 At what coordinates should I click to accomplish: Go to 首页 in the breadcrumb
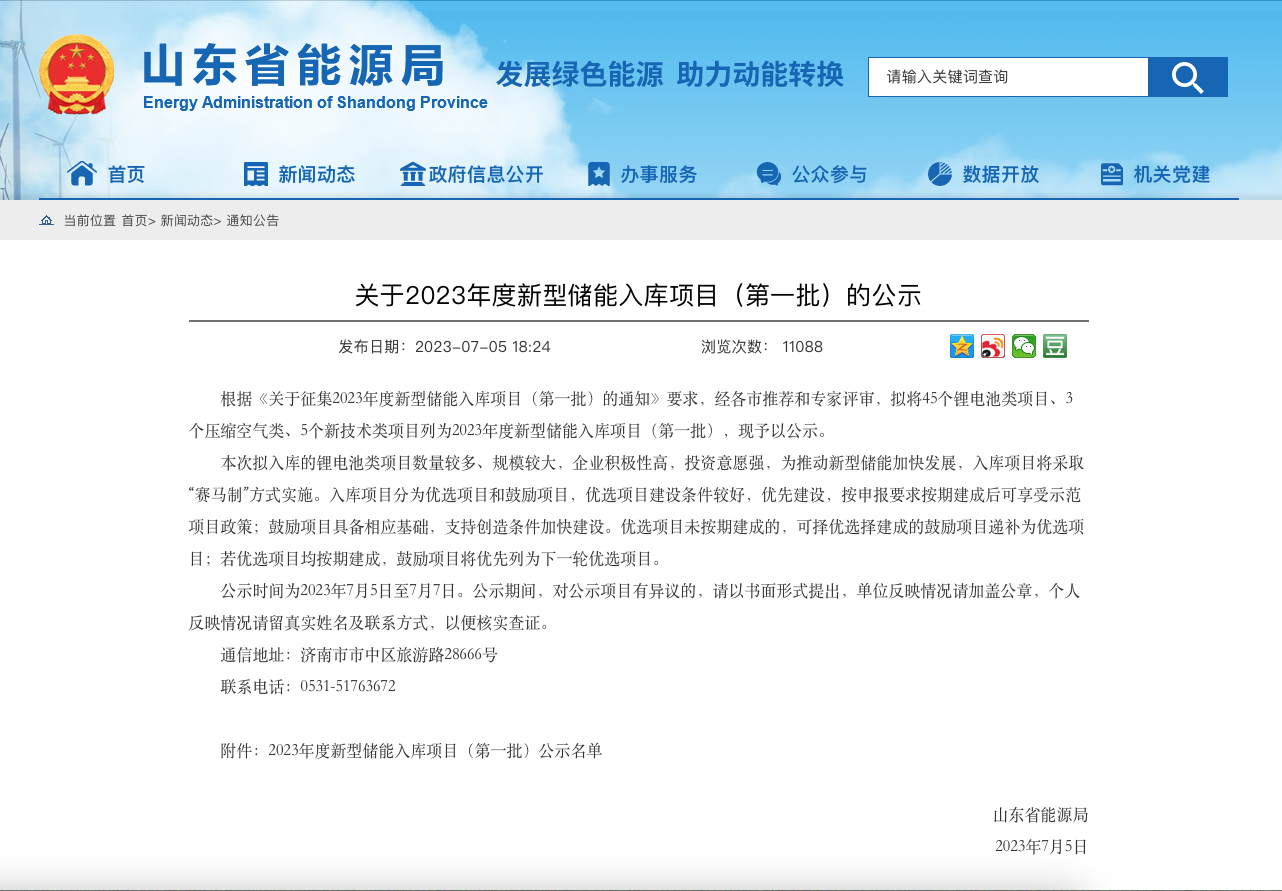pyautogui.click(x=134, y=221)
